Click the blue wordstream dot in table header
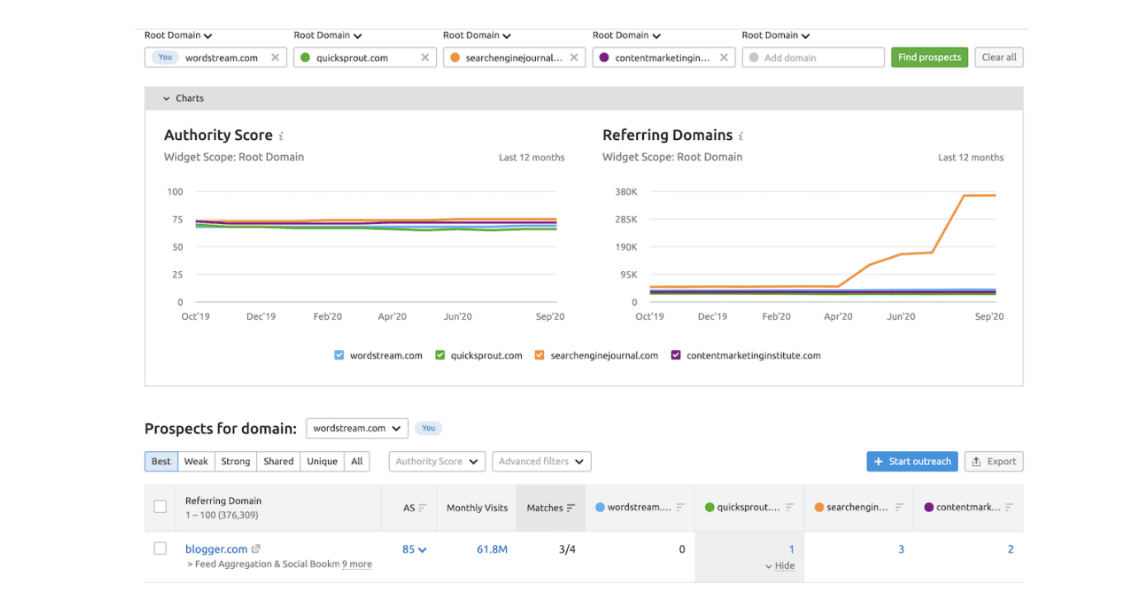Viewport: 1136px width, 593px height. 600,508
